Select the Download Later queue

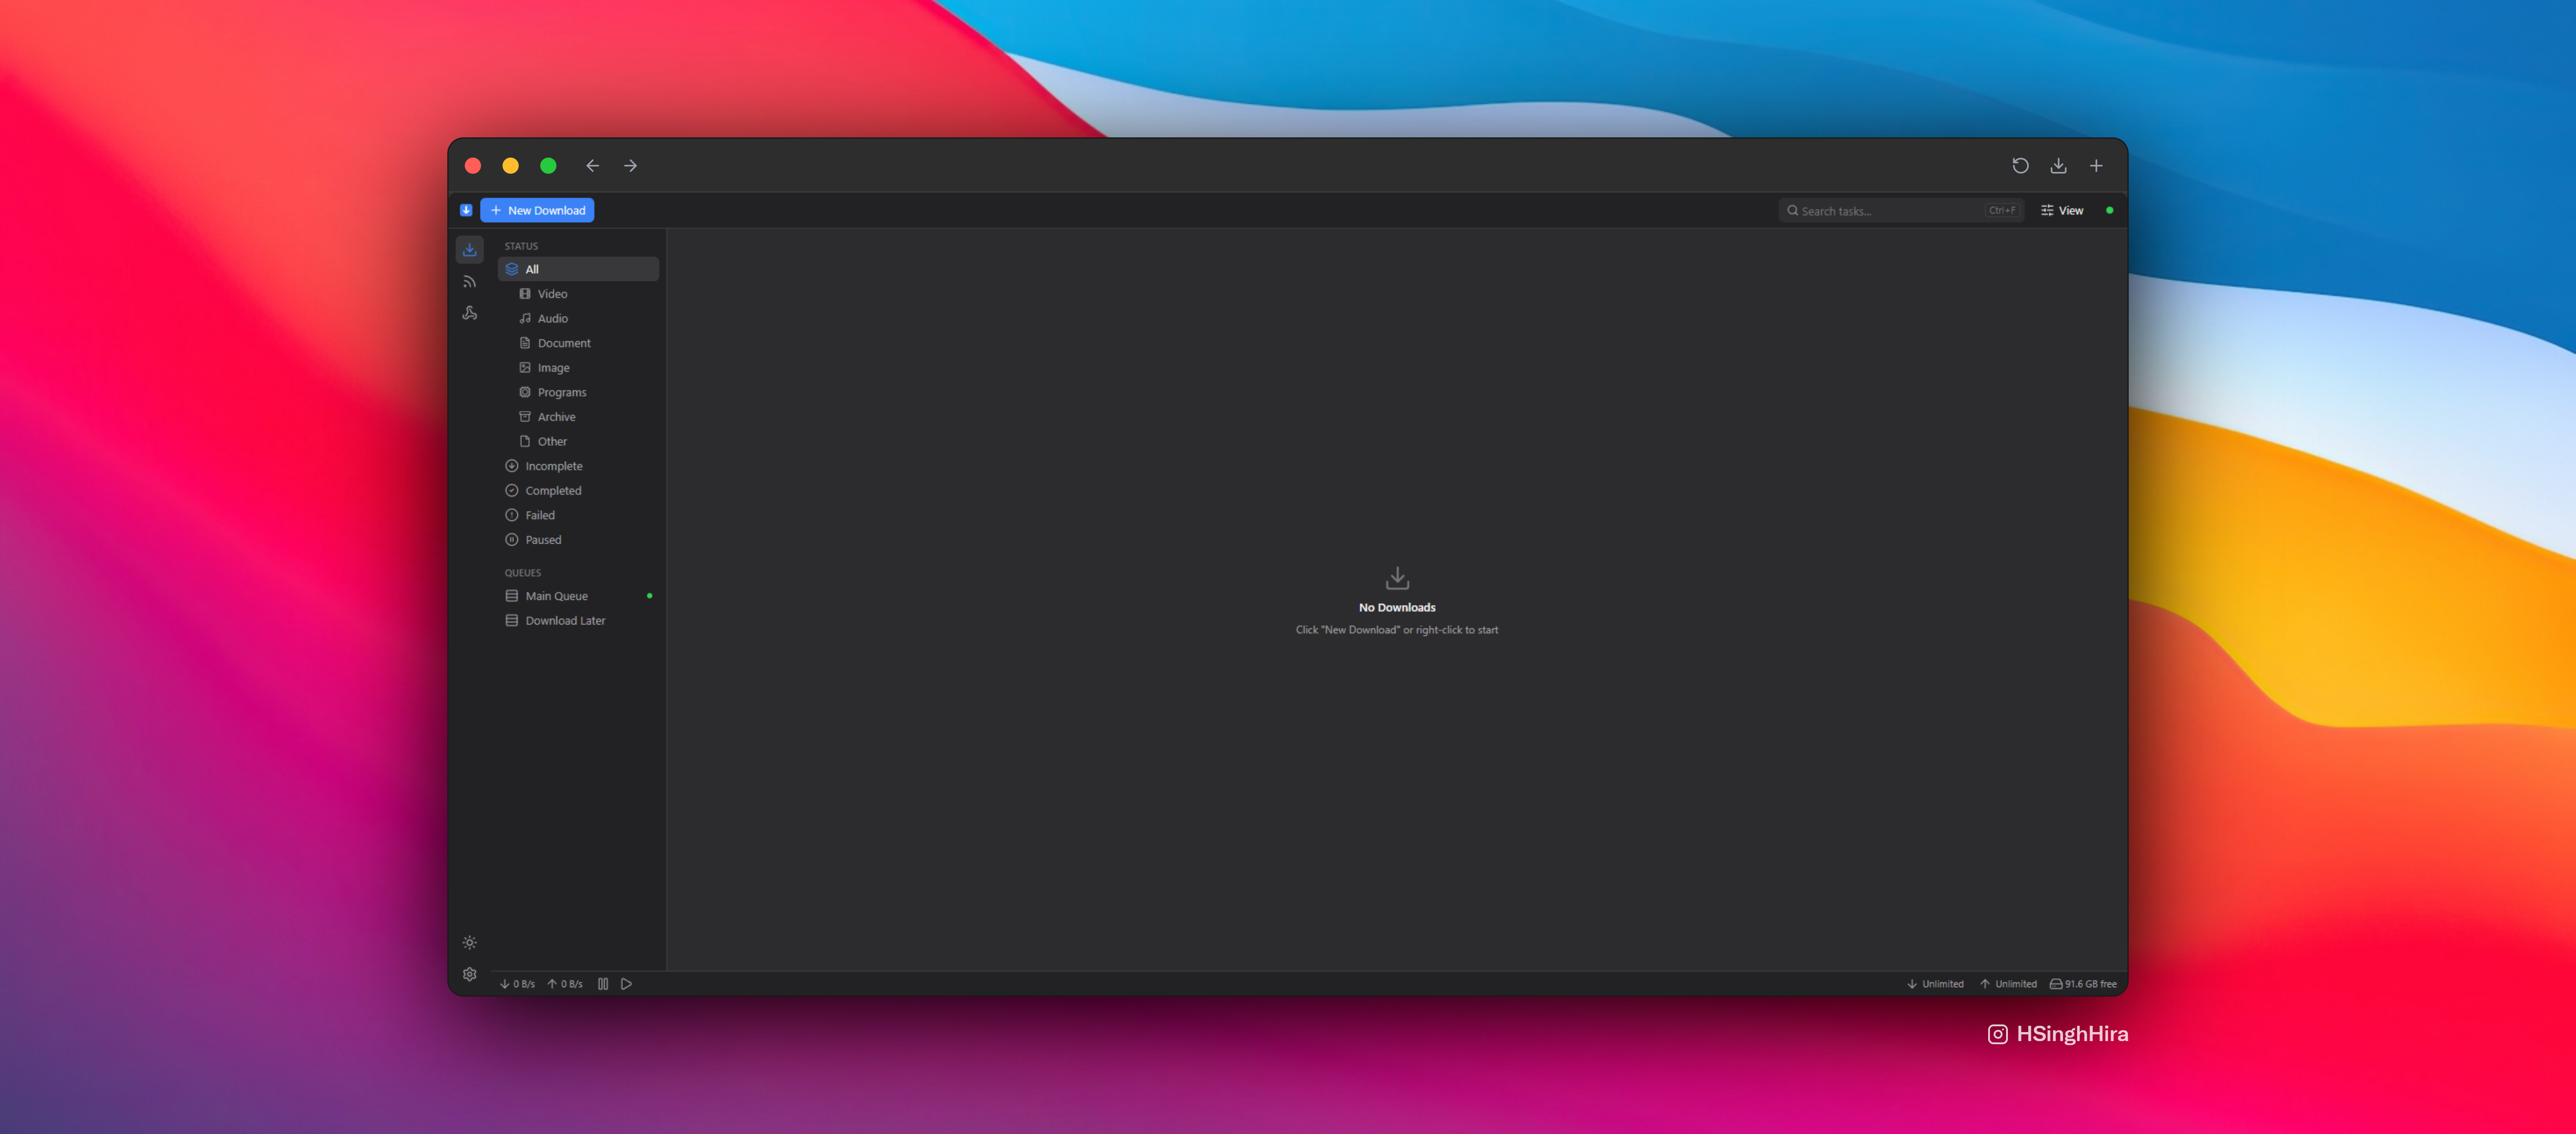pos(578,620)
